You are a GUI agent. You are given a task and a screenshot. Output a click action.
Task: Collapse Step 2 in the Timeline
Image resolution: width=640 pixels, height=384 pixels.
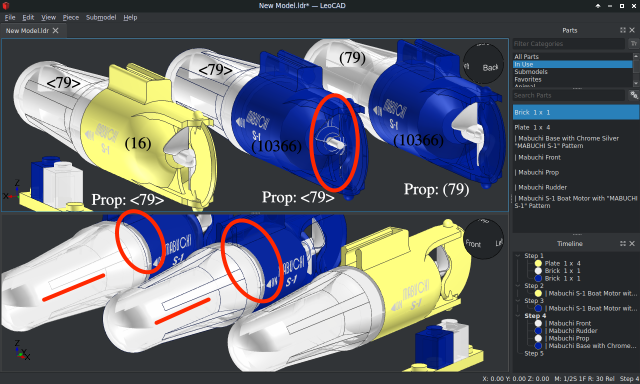point(518,286)
